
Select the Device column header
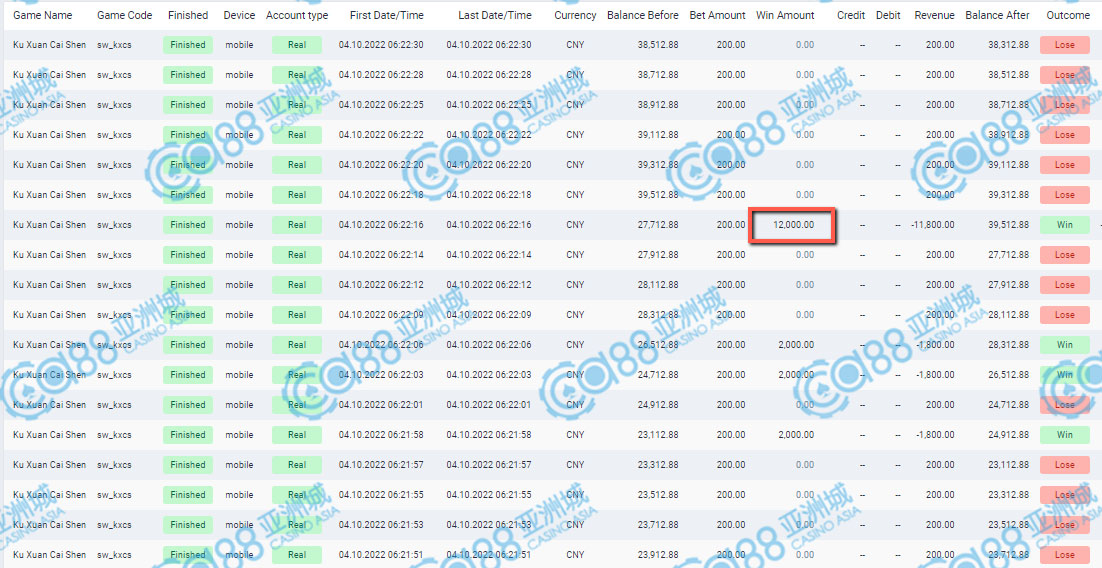click(239, 15)
